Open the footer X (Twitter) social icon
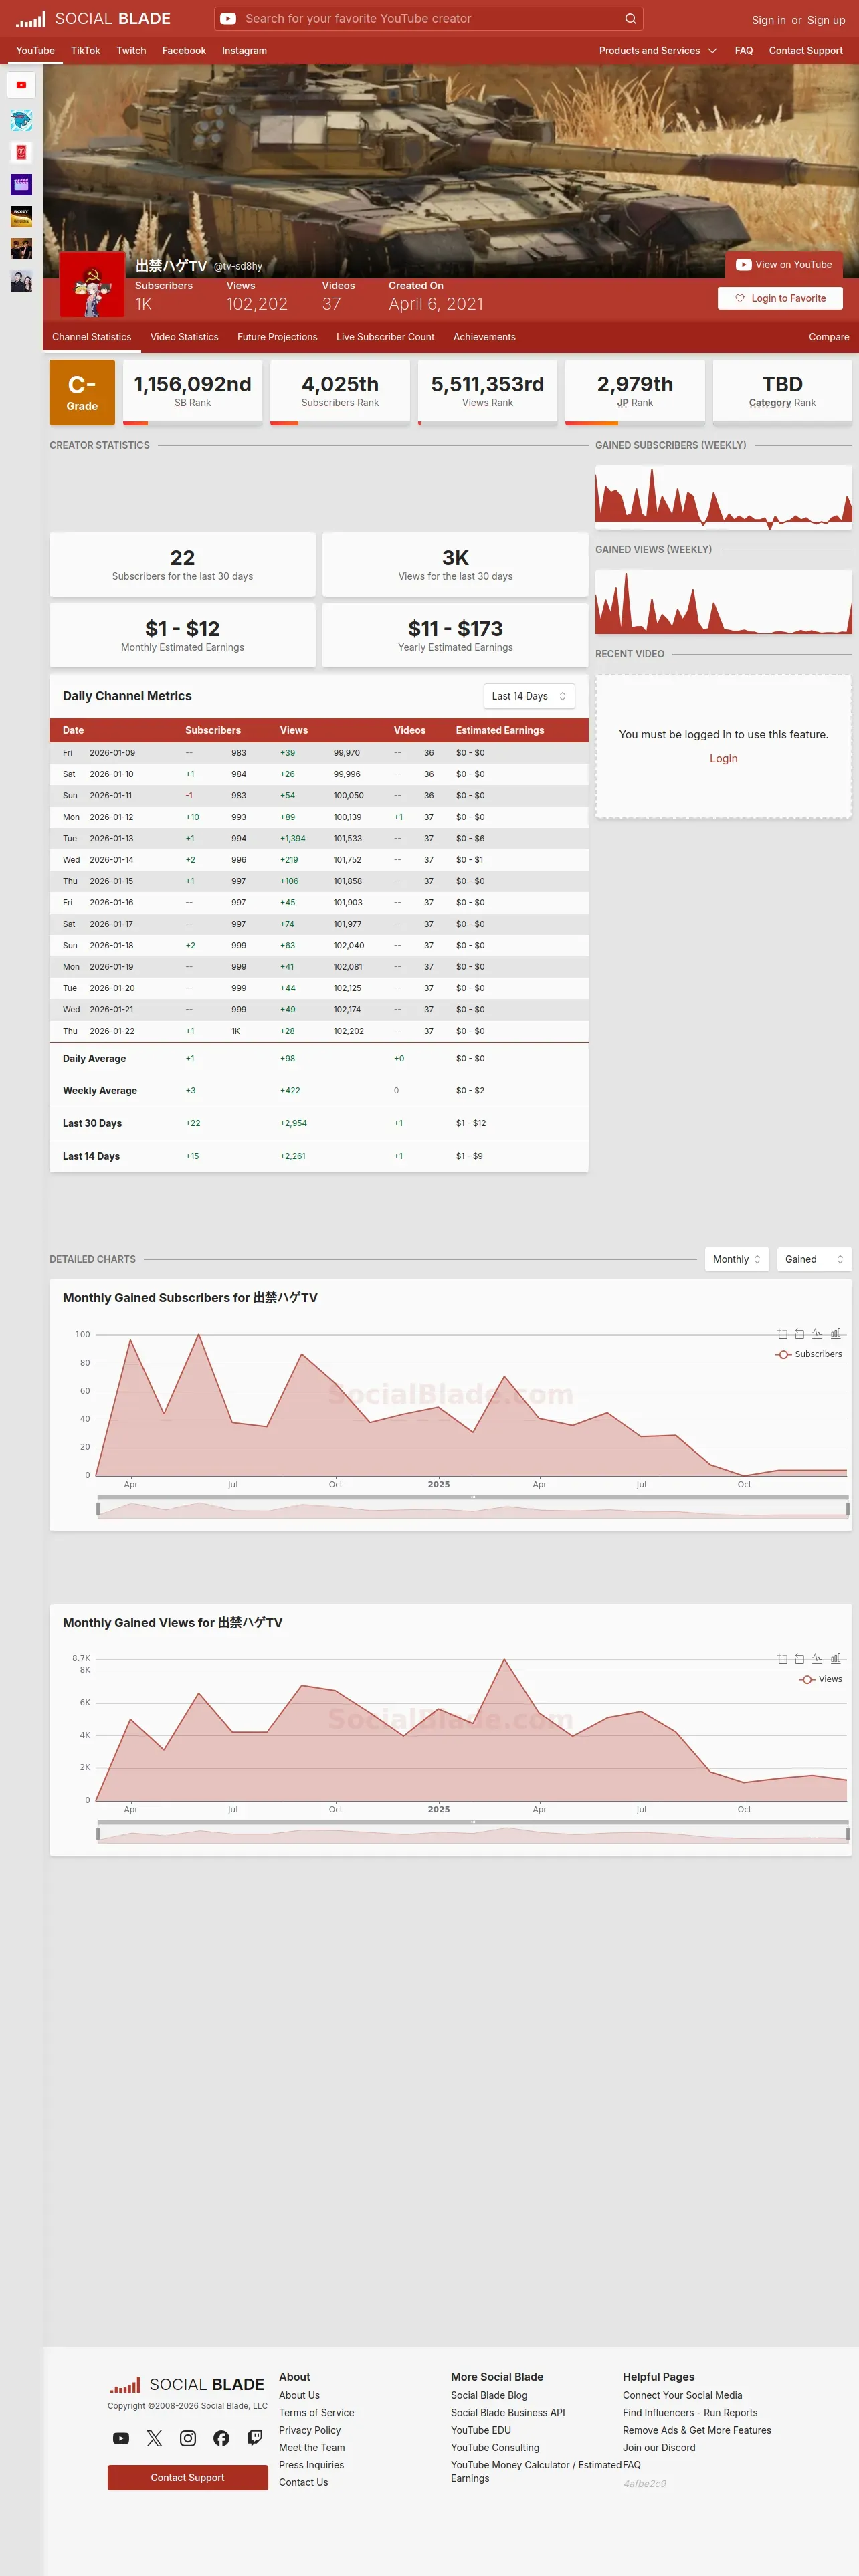The image size is (859, 2576). tap(154, 2438)
